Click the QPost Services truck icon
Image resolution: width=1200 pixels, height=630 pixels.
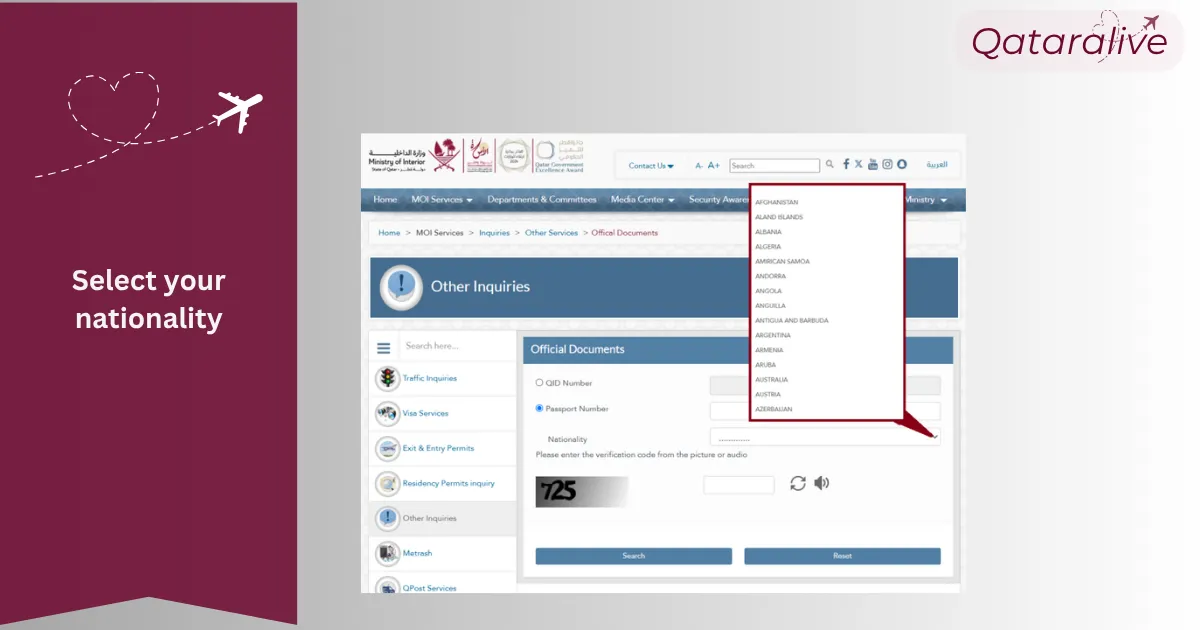tap(387, 587)
